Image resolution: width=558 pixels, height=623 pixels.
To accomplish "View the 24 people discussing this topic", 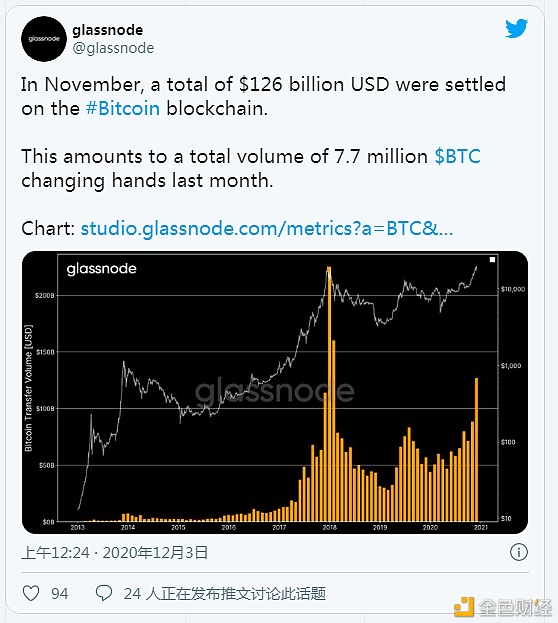I will point(225,594).
